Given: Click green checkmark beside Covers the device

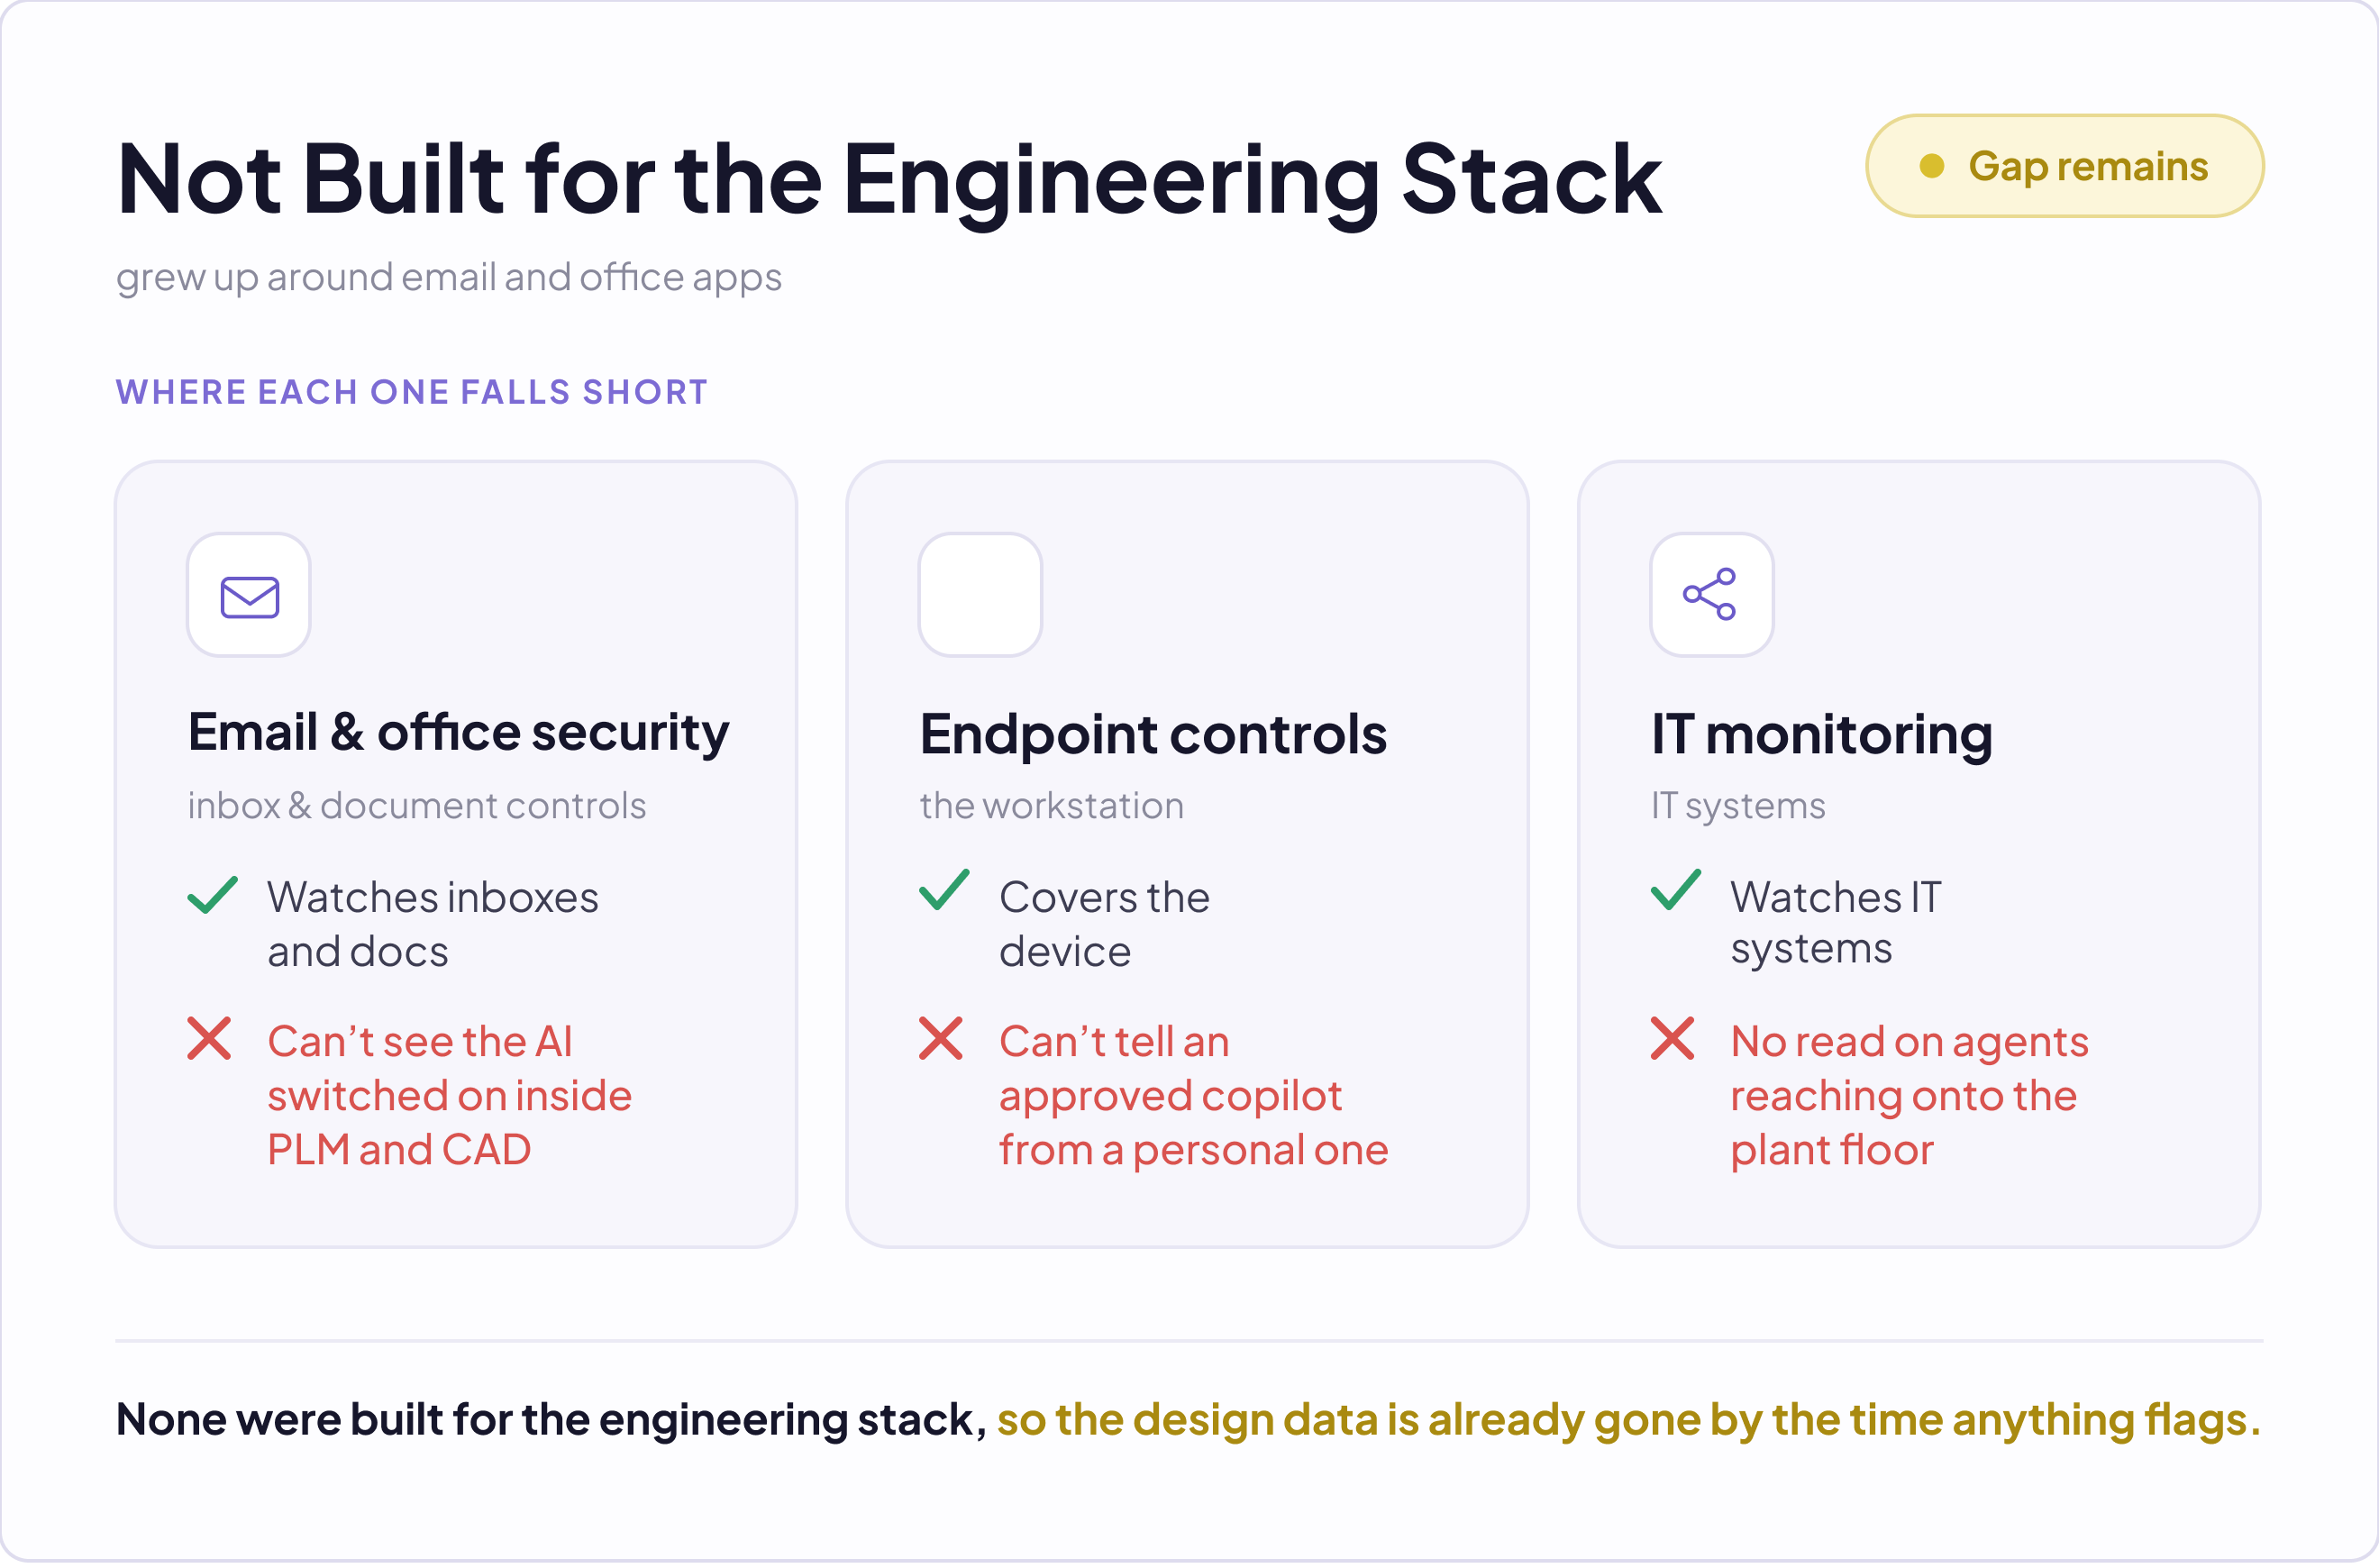Looking at the screenshot, I should click(944, 890).
